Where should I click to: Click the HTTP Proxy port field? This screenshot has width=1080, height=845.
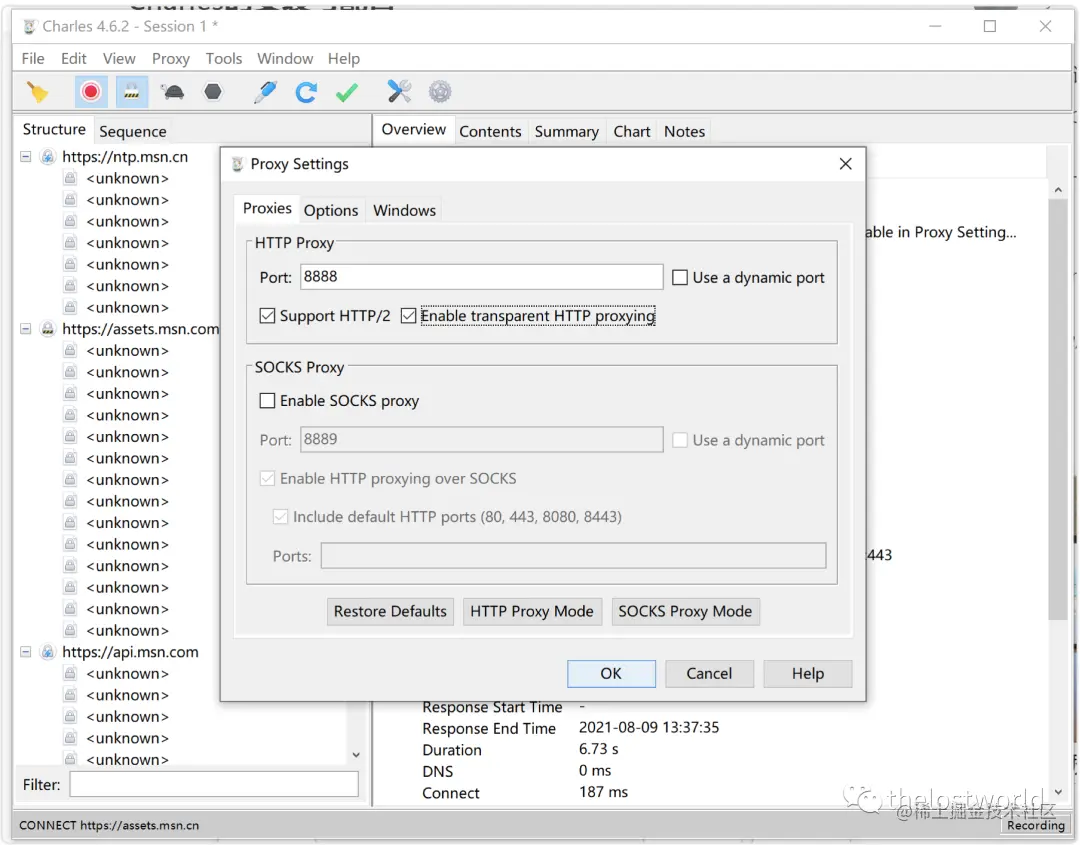pyautogui.click(x=481, y=277)
